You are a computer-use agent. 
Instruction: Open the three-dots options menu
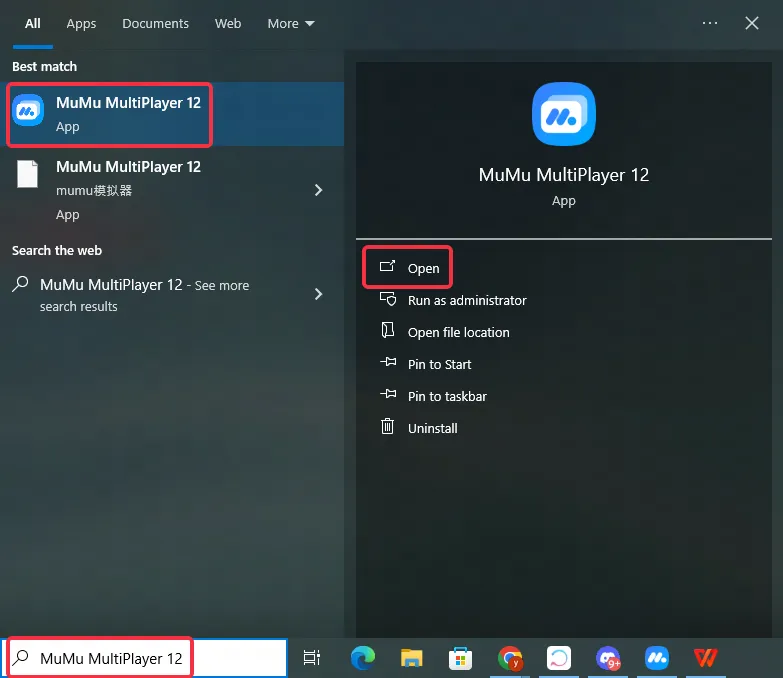coord(710,23)
